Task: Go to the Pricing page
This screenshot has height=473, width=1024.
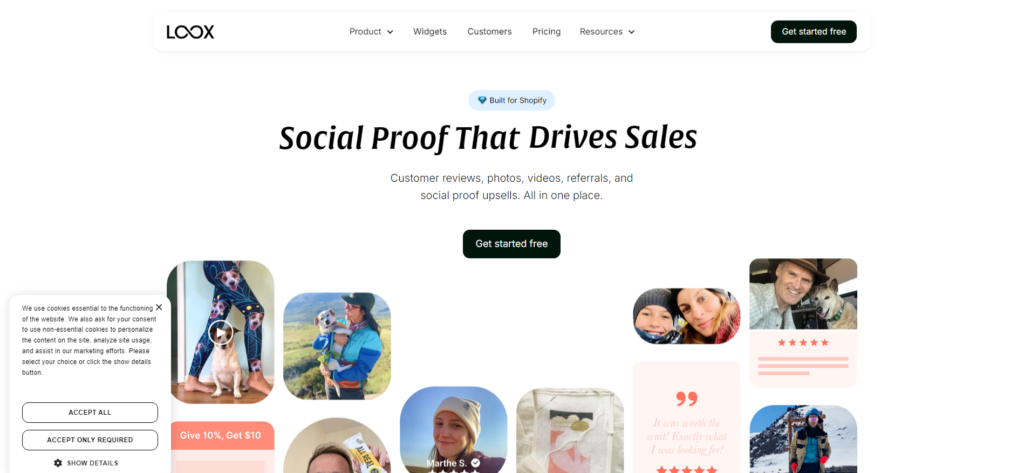Action: (546, 31)
